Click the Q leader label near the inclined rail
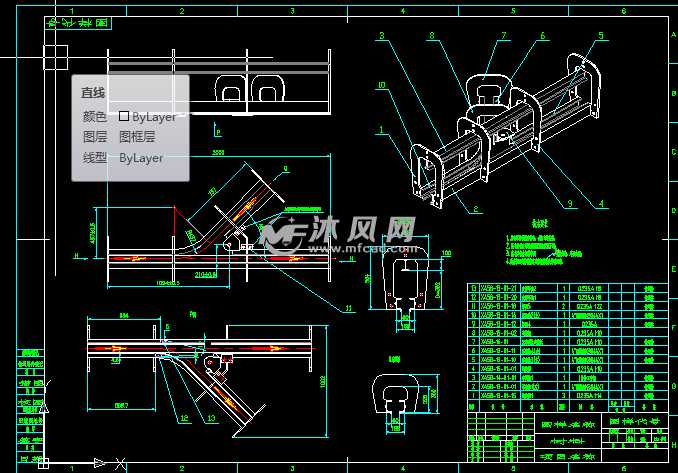678x473 pixels. pyautogui.click(x=285, y=169)
